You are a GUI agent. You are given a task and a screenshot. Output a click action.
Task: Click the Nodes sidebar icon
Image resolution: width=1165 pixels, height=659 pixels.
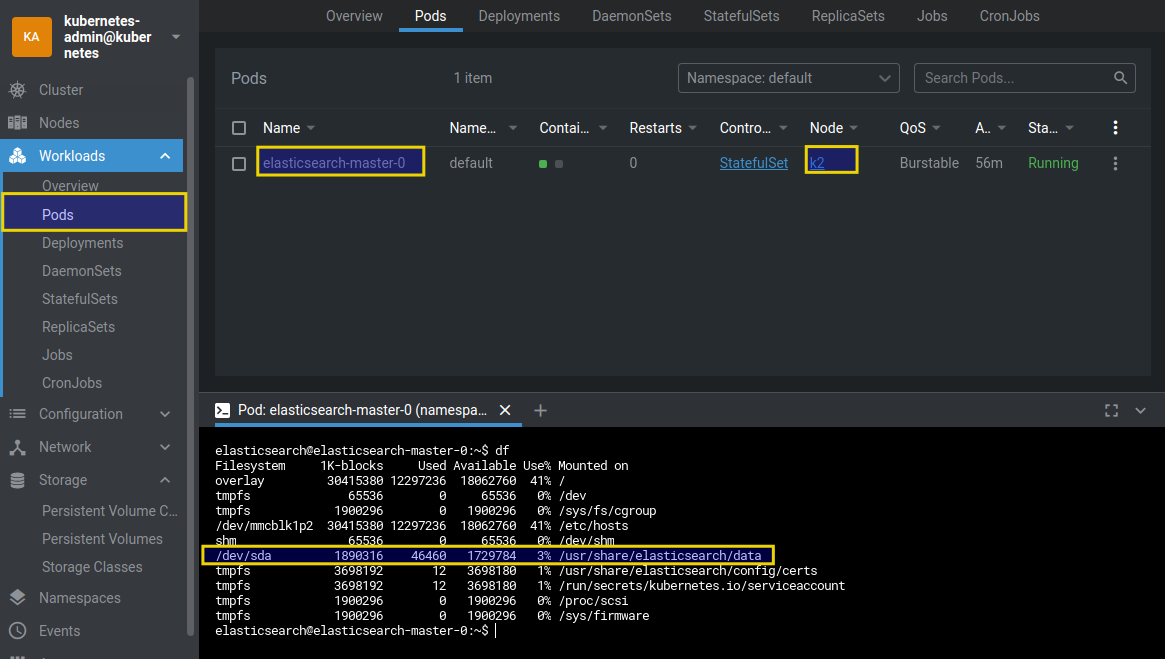tap(17, 123)
